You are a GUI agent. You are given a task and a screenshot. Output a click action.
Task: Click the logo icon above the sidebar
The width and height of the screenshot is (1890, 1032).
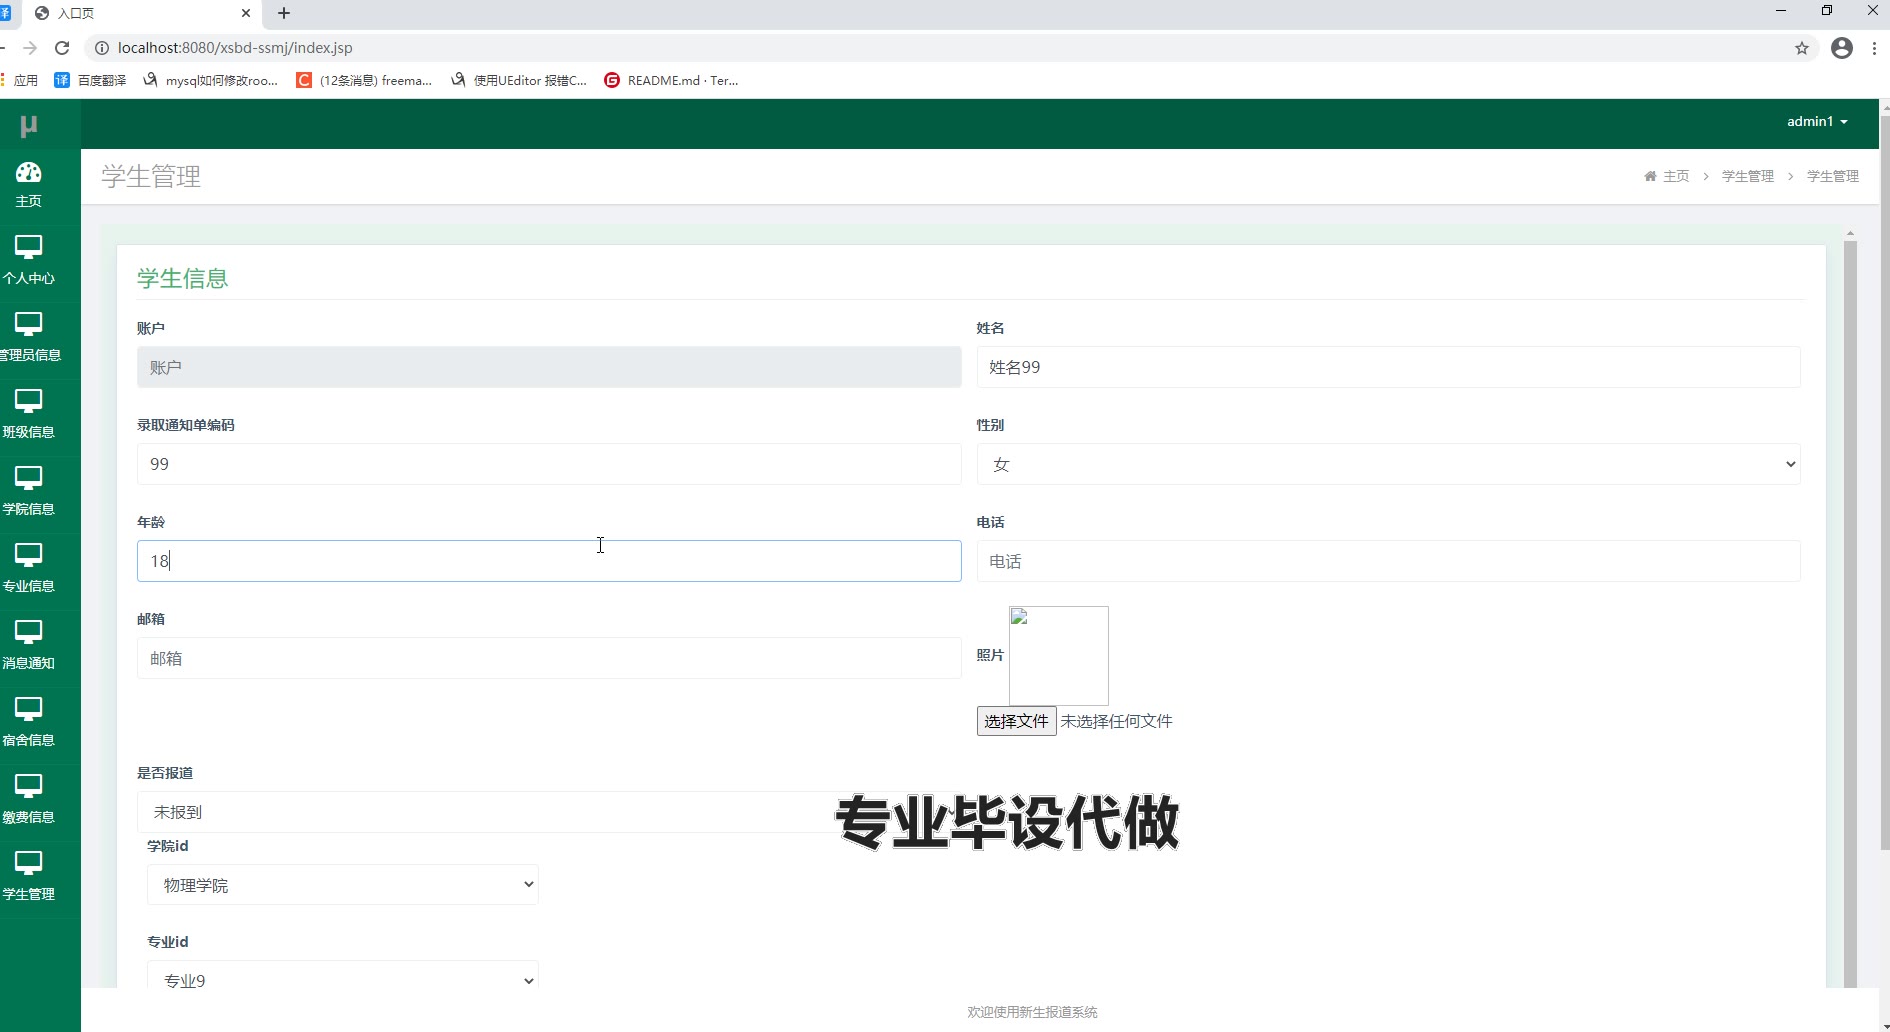click(x=29, y=125)
